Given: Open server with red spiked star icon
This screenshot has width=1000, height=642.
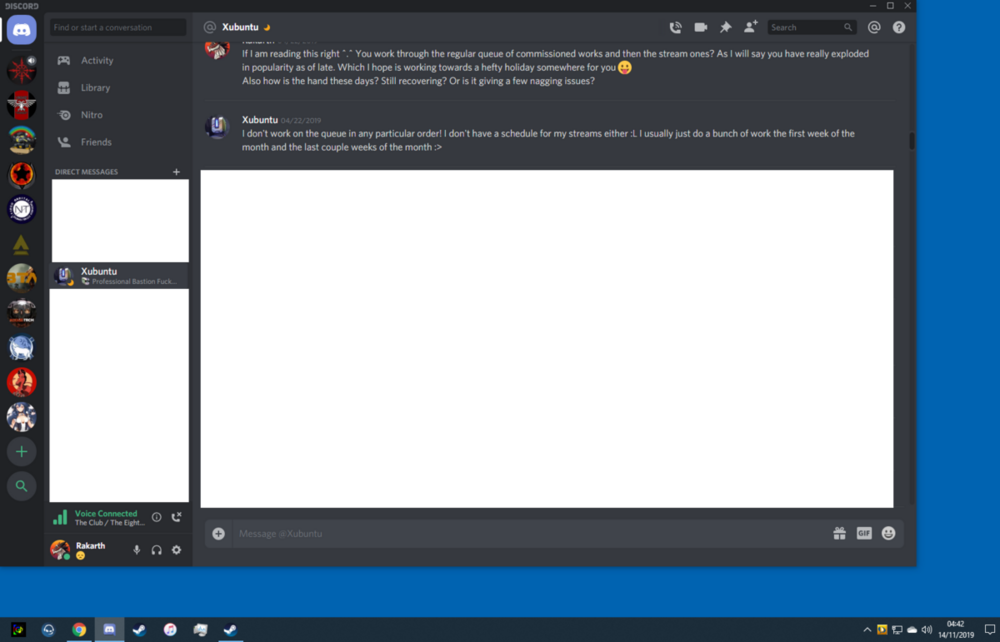Looking at the screenshot, I should pos(21,71).
